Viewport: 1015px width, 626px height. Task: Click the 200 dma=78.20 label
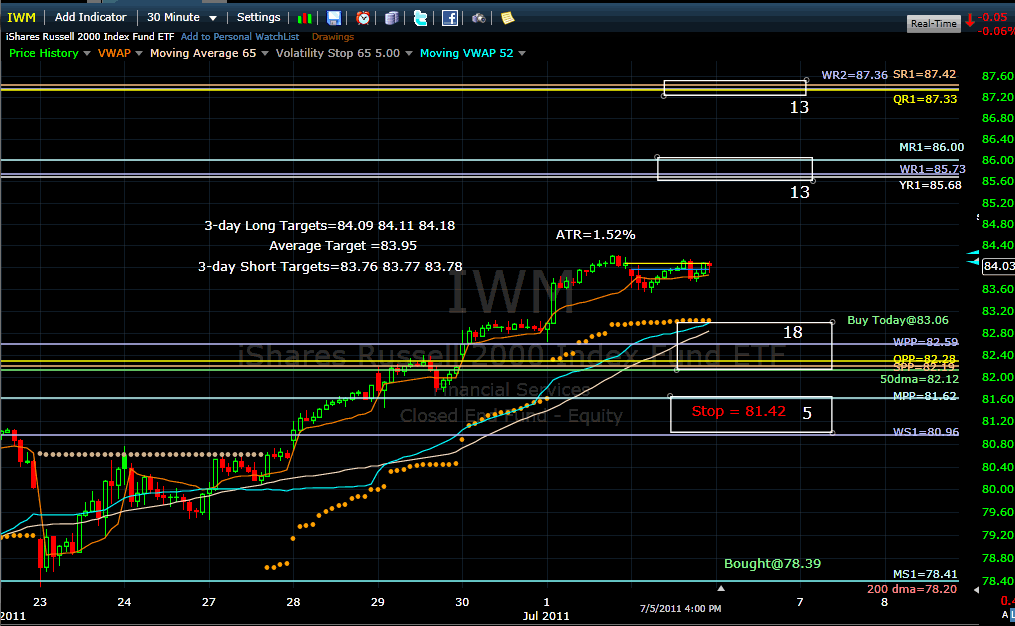pyautogui.click(x=912, y=589)
